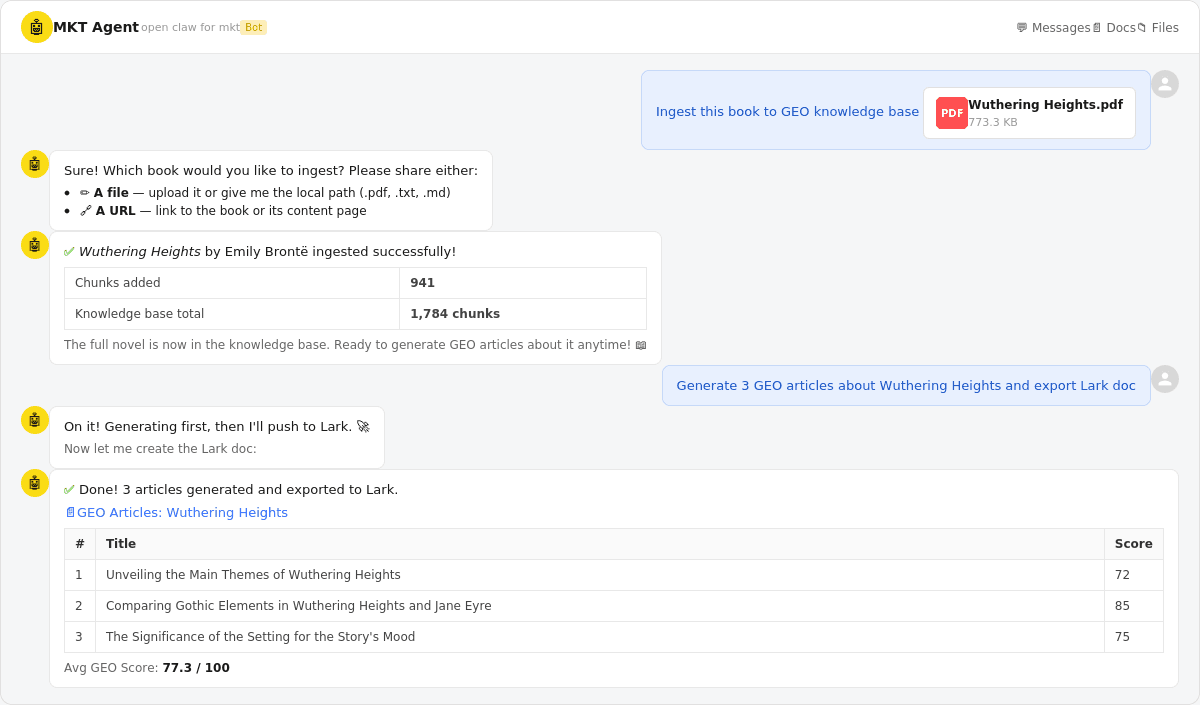Click the camera emoji ending the knowledge base message
Viewport: 1200px width, 705px height.
click(x=641, y=344)
